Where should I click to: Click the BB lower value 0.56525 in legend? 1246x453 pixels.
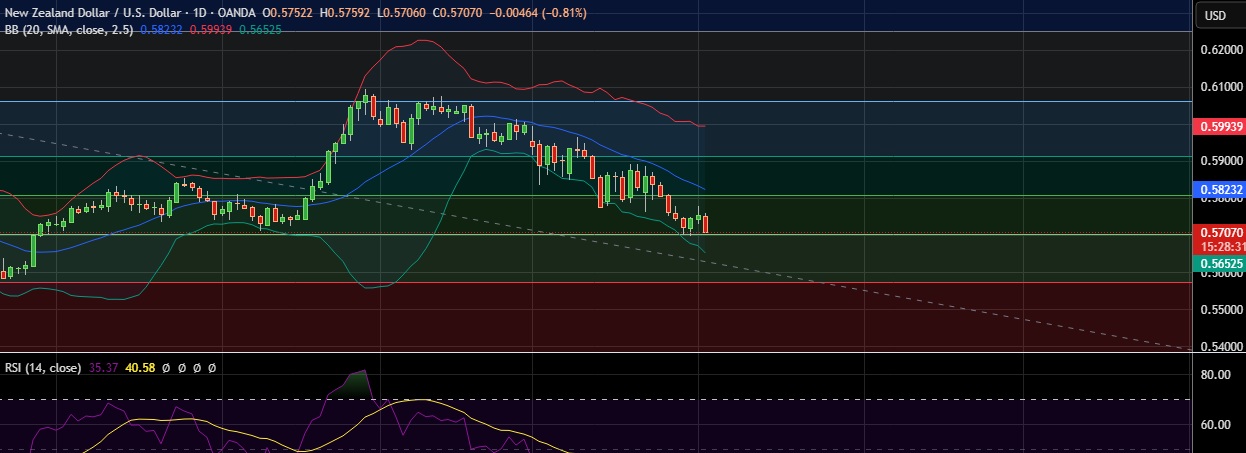[262, 31]
